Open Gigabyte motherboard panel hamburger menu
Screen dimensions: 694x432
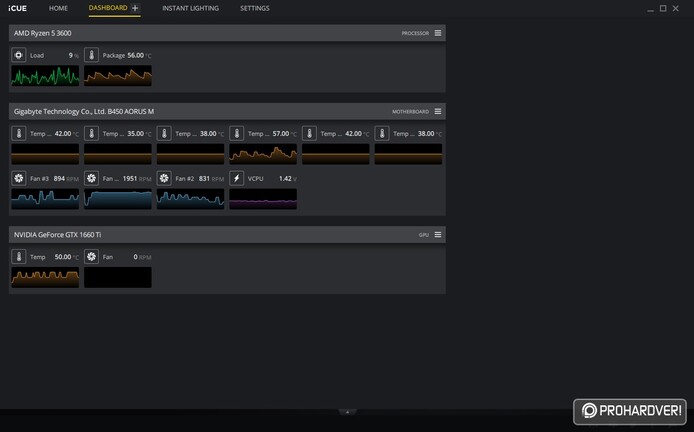(438, 112)
